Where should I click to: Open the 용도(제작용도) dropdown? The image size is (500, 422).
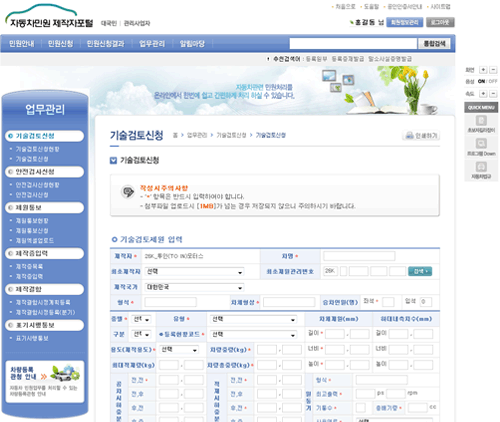[x=179, y=350]
